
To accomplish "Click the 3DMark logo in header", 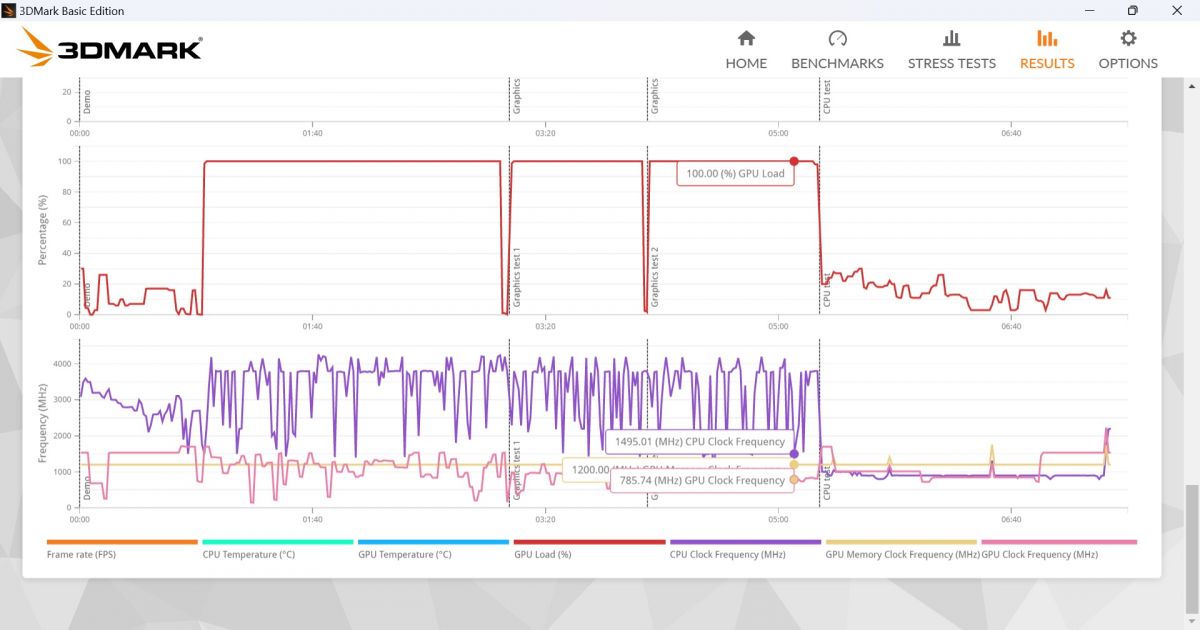I will coord(110,48).
